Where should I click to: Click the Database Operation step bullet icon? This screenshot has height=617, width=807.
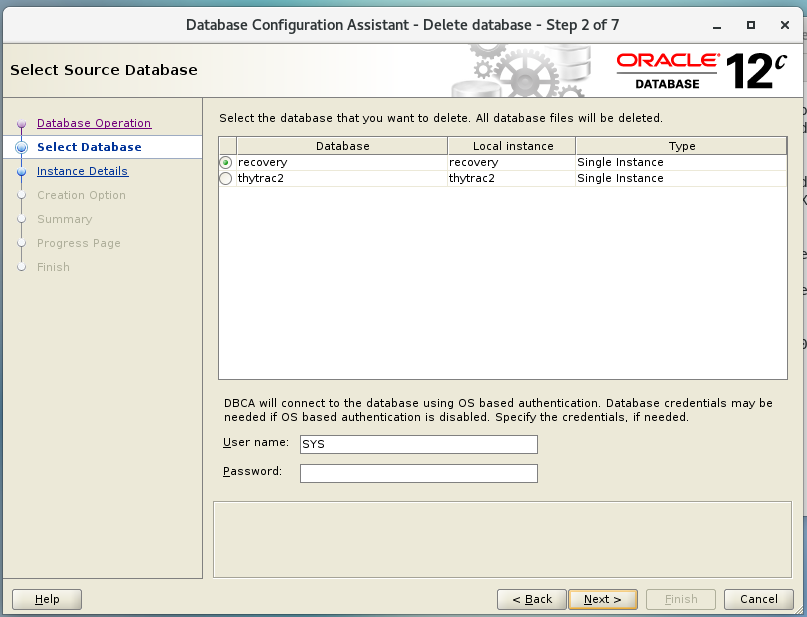[x=22, y=124]
